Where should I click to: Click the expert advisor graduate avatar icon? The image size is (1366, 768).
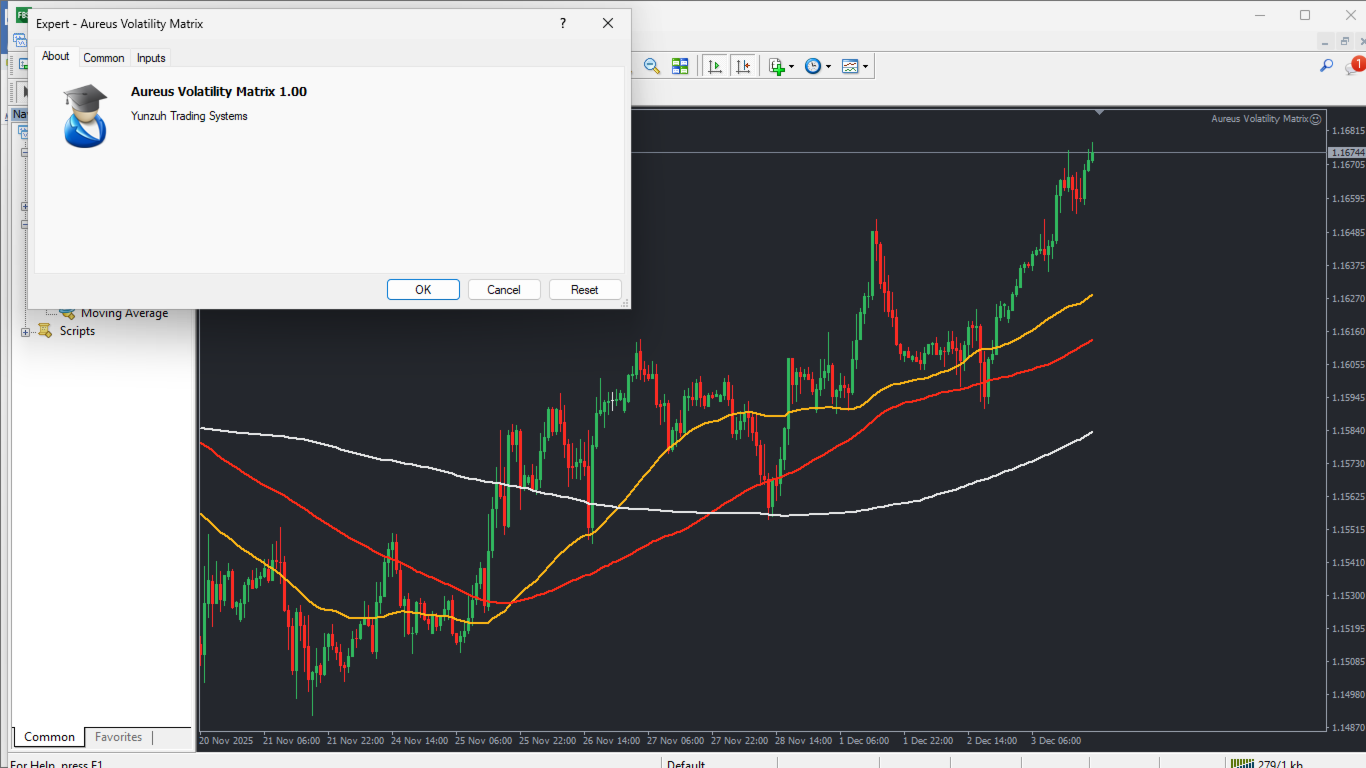85,115
